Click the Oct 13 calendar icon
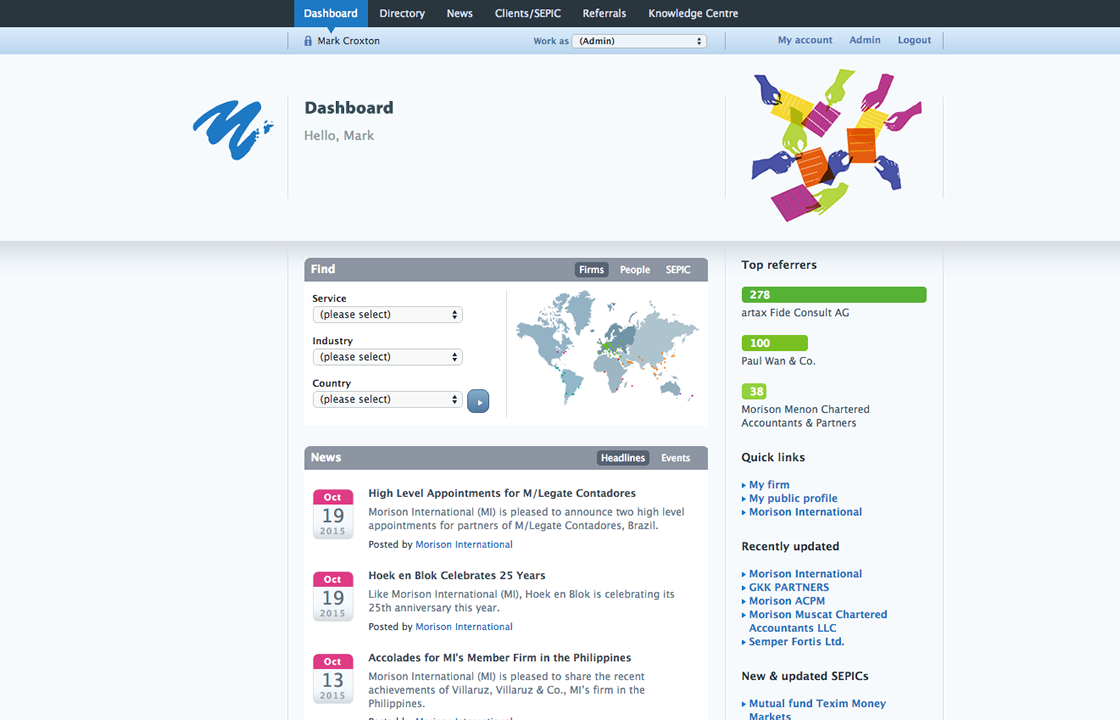The image size is (1120, 720). pyautogui.click(x=333, y=678)
